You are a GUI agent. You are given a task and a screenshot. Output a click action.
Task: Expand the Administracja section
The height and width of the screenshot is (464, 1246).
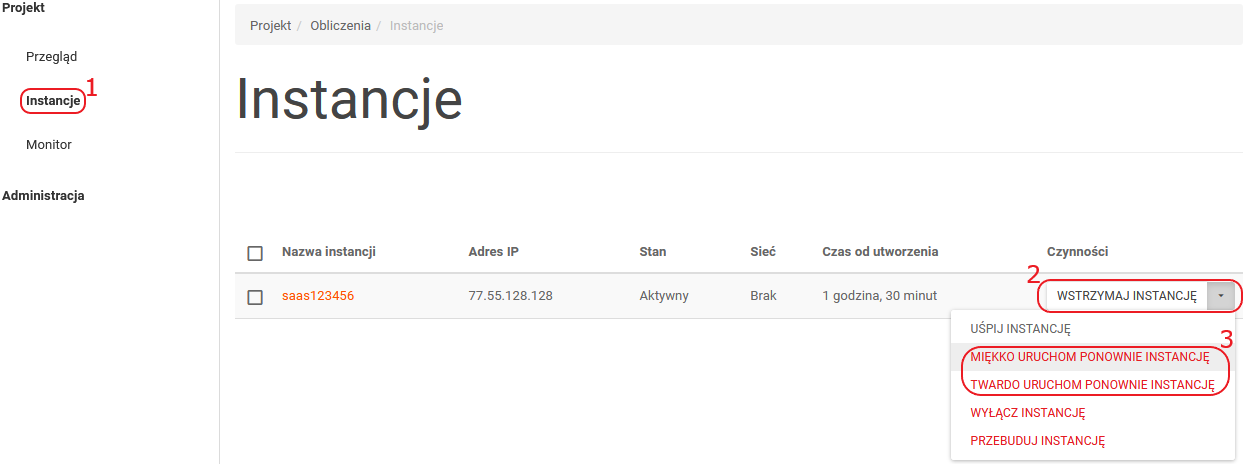(x=43, y=196)
